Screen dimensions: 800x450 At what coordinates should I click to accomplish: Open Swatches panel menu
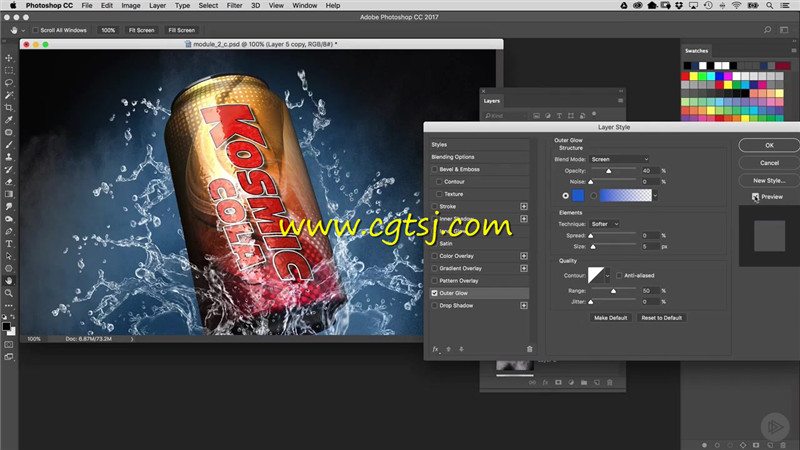pos(793,51)
